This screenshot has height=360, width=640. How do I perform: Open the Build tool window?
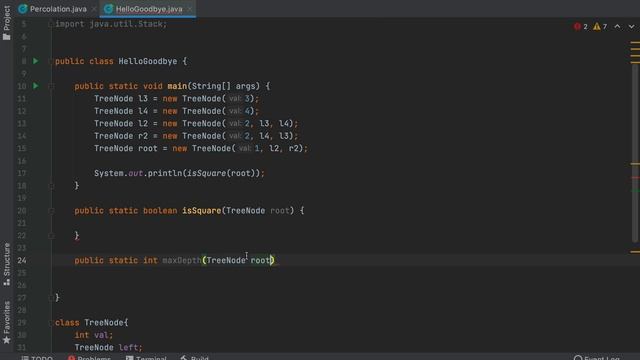[x=195, y=358]
